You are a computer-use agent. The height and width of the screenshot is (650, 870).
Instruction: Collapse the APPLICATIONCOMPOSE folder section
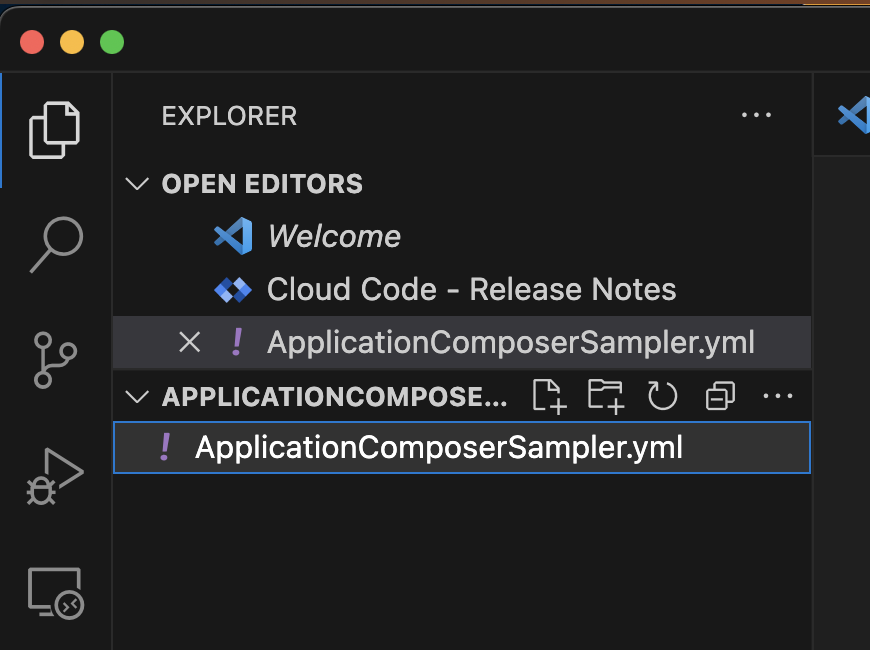pos(137,396)
